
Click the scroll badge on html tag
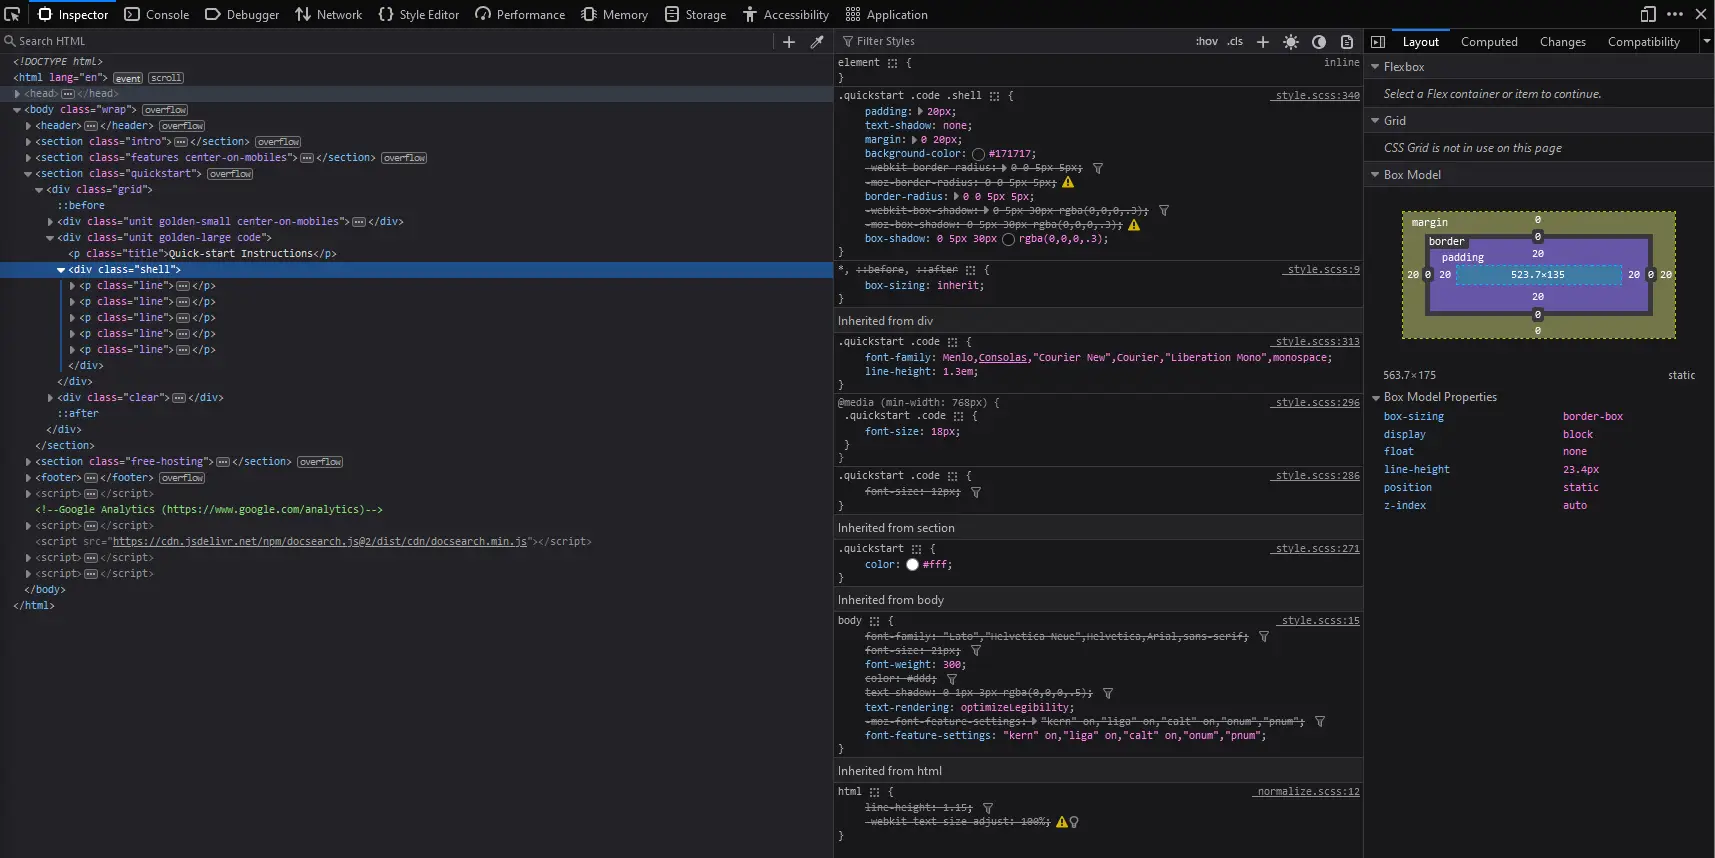click(166, 78)
